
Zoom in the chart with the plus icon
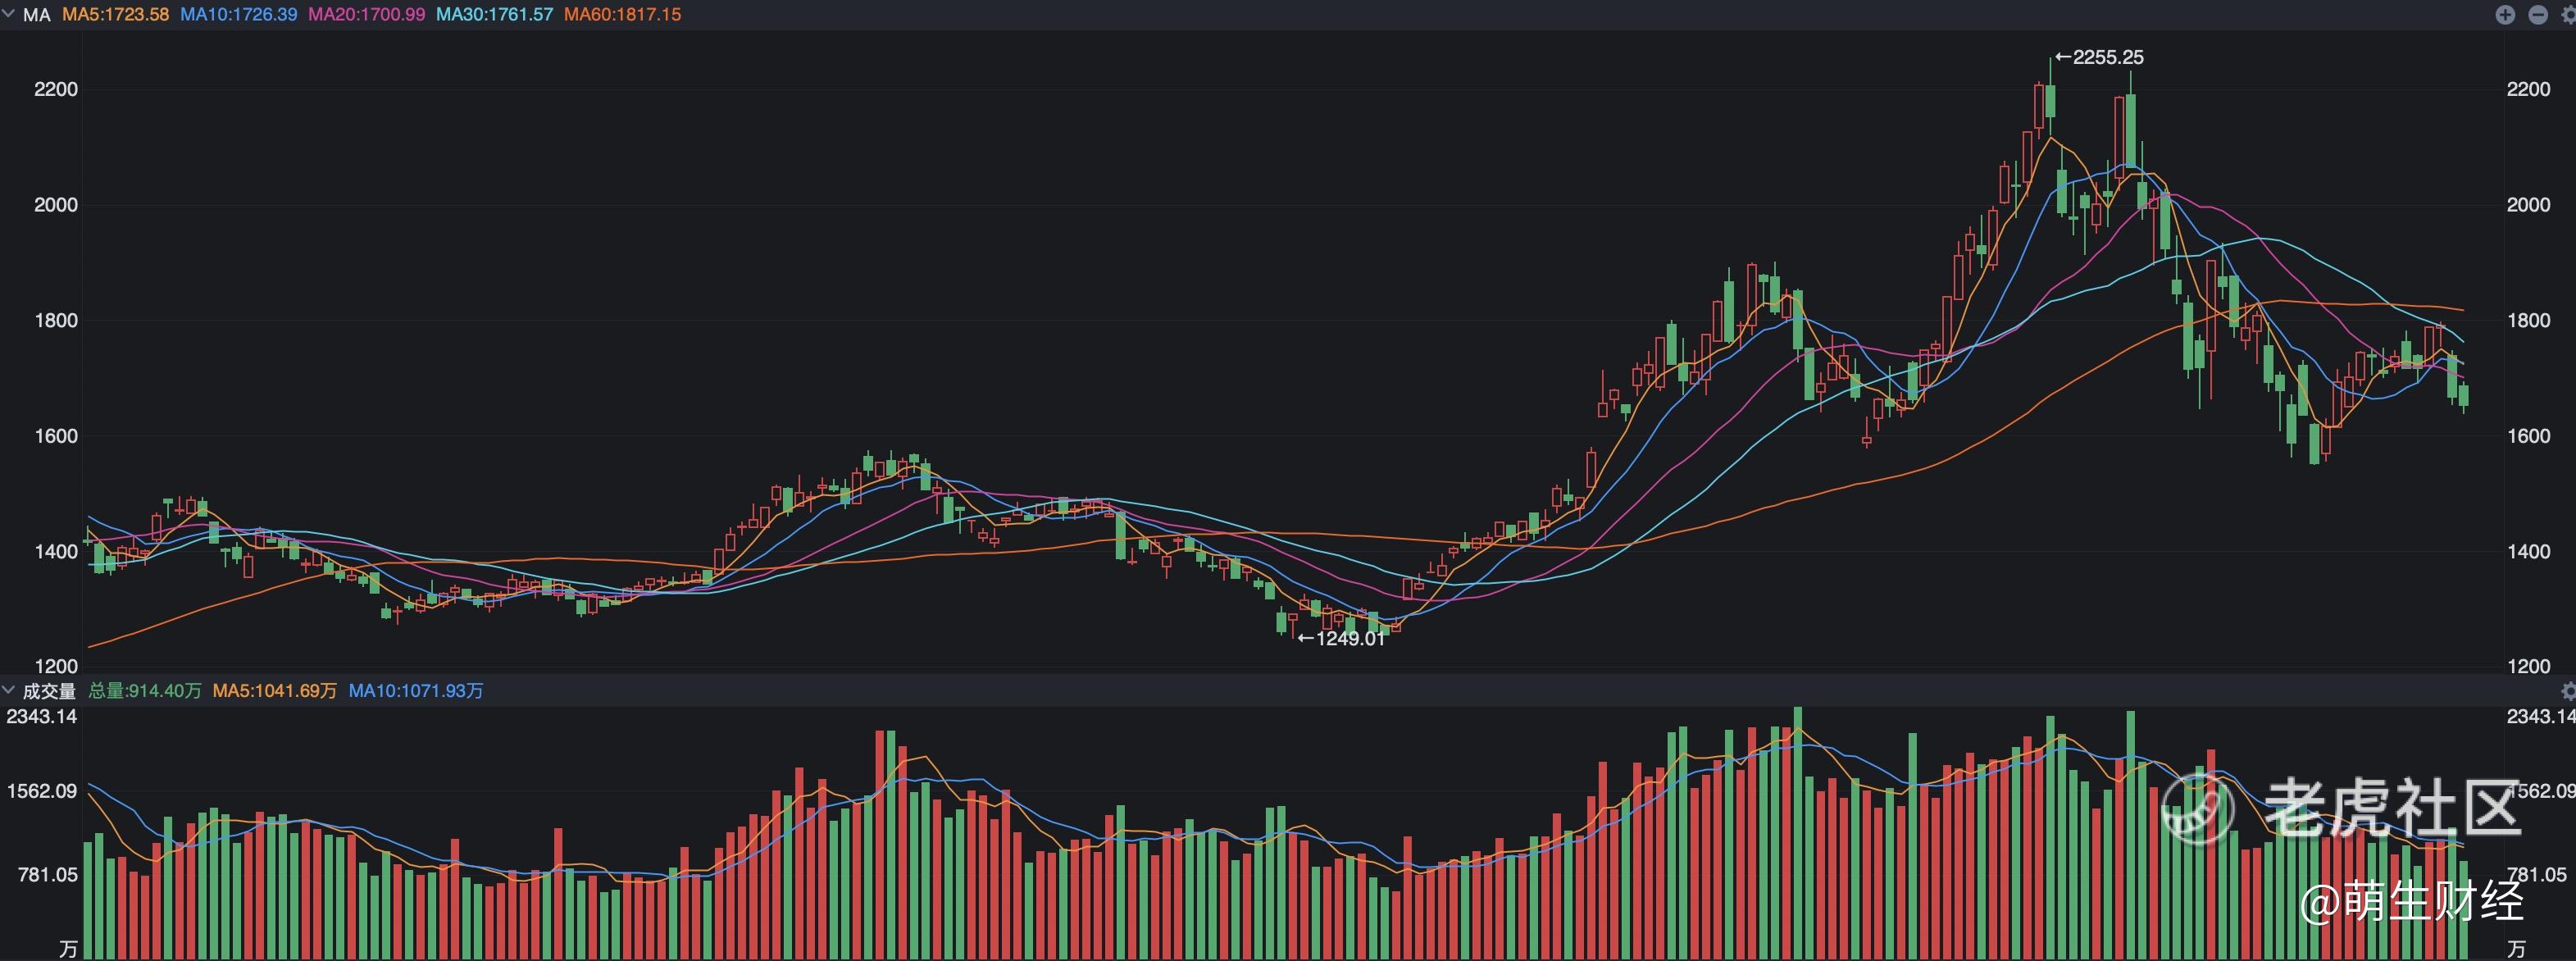[x=2505, y=15]
